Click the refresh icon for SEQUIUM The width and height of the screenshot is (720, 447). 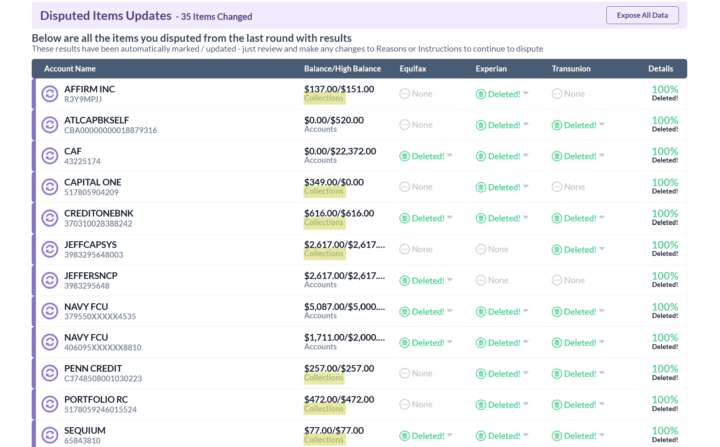pos(50,435)
